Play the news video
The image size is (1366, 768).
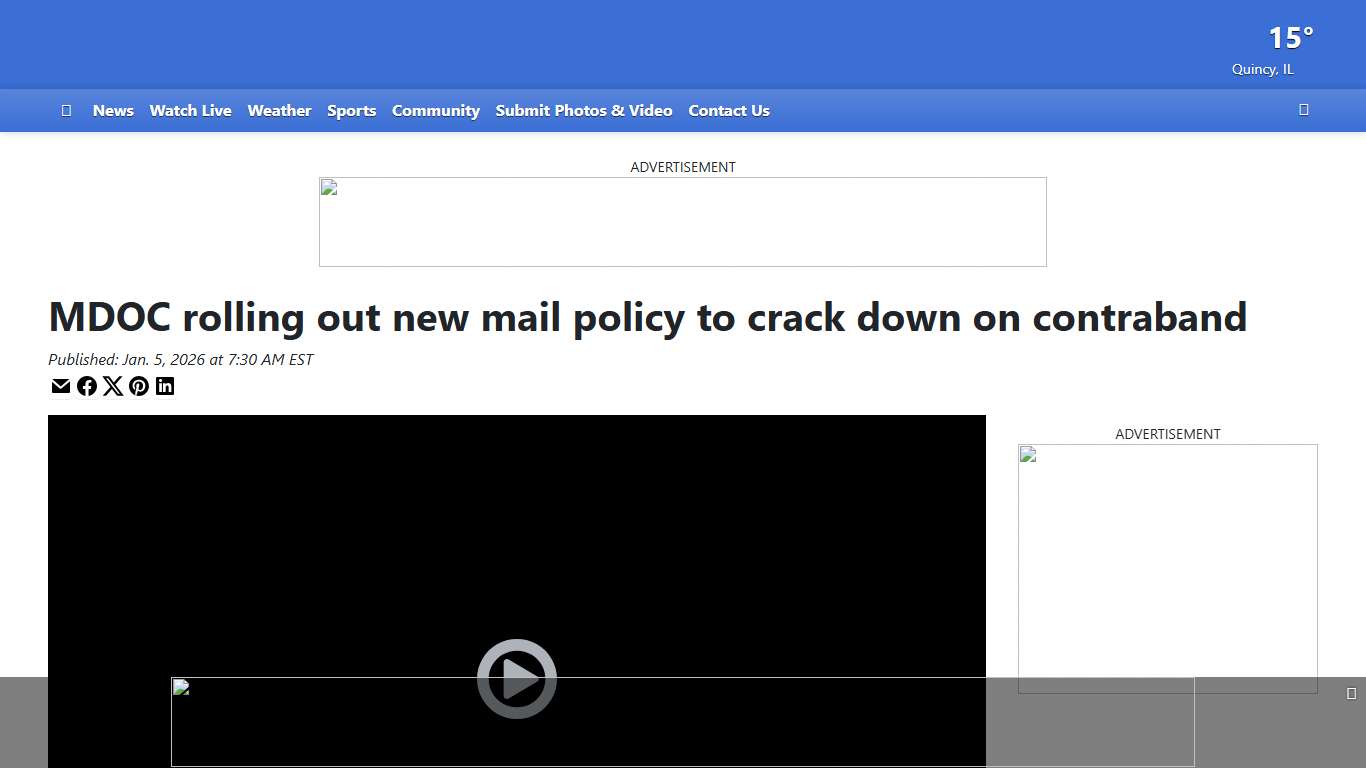(x=516, y=678)
